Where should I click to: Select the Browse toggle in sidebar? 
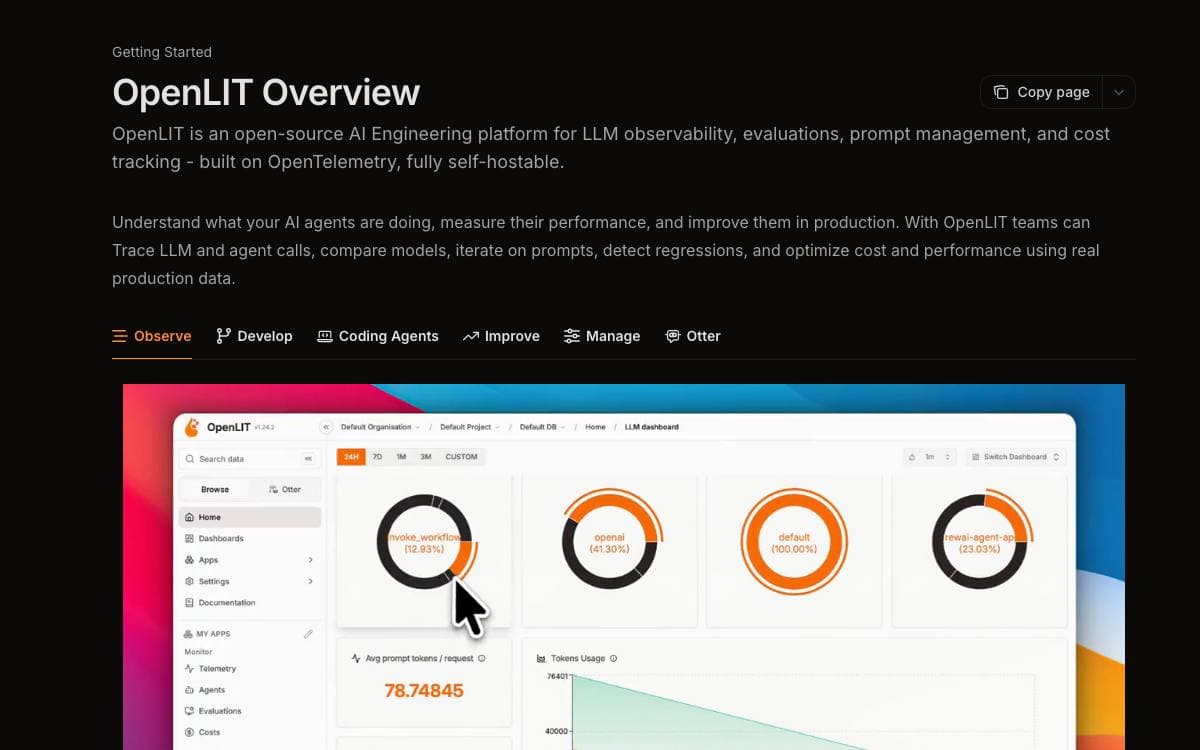coord(214,490)
